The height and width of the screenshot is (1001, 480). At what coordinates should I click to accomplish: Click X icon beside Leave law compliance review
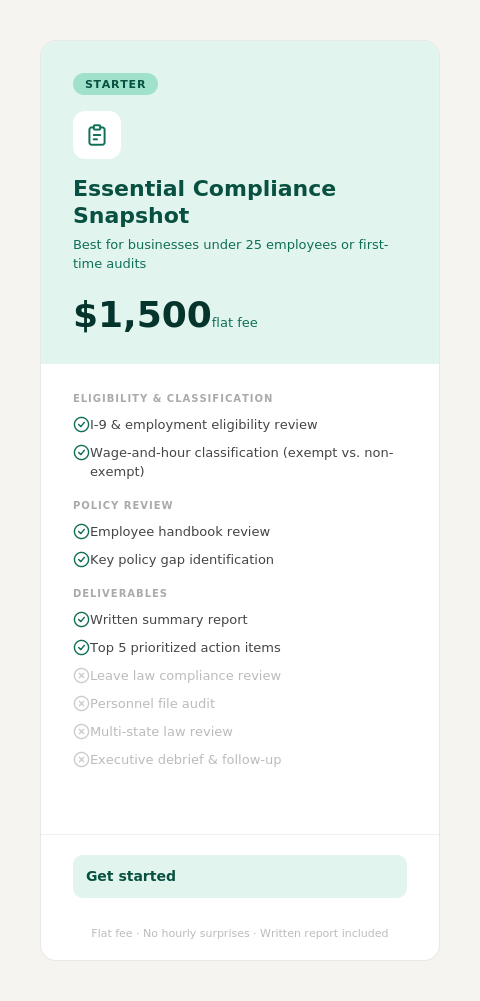click(x=81, y=675)
